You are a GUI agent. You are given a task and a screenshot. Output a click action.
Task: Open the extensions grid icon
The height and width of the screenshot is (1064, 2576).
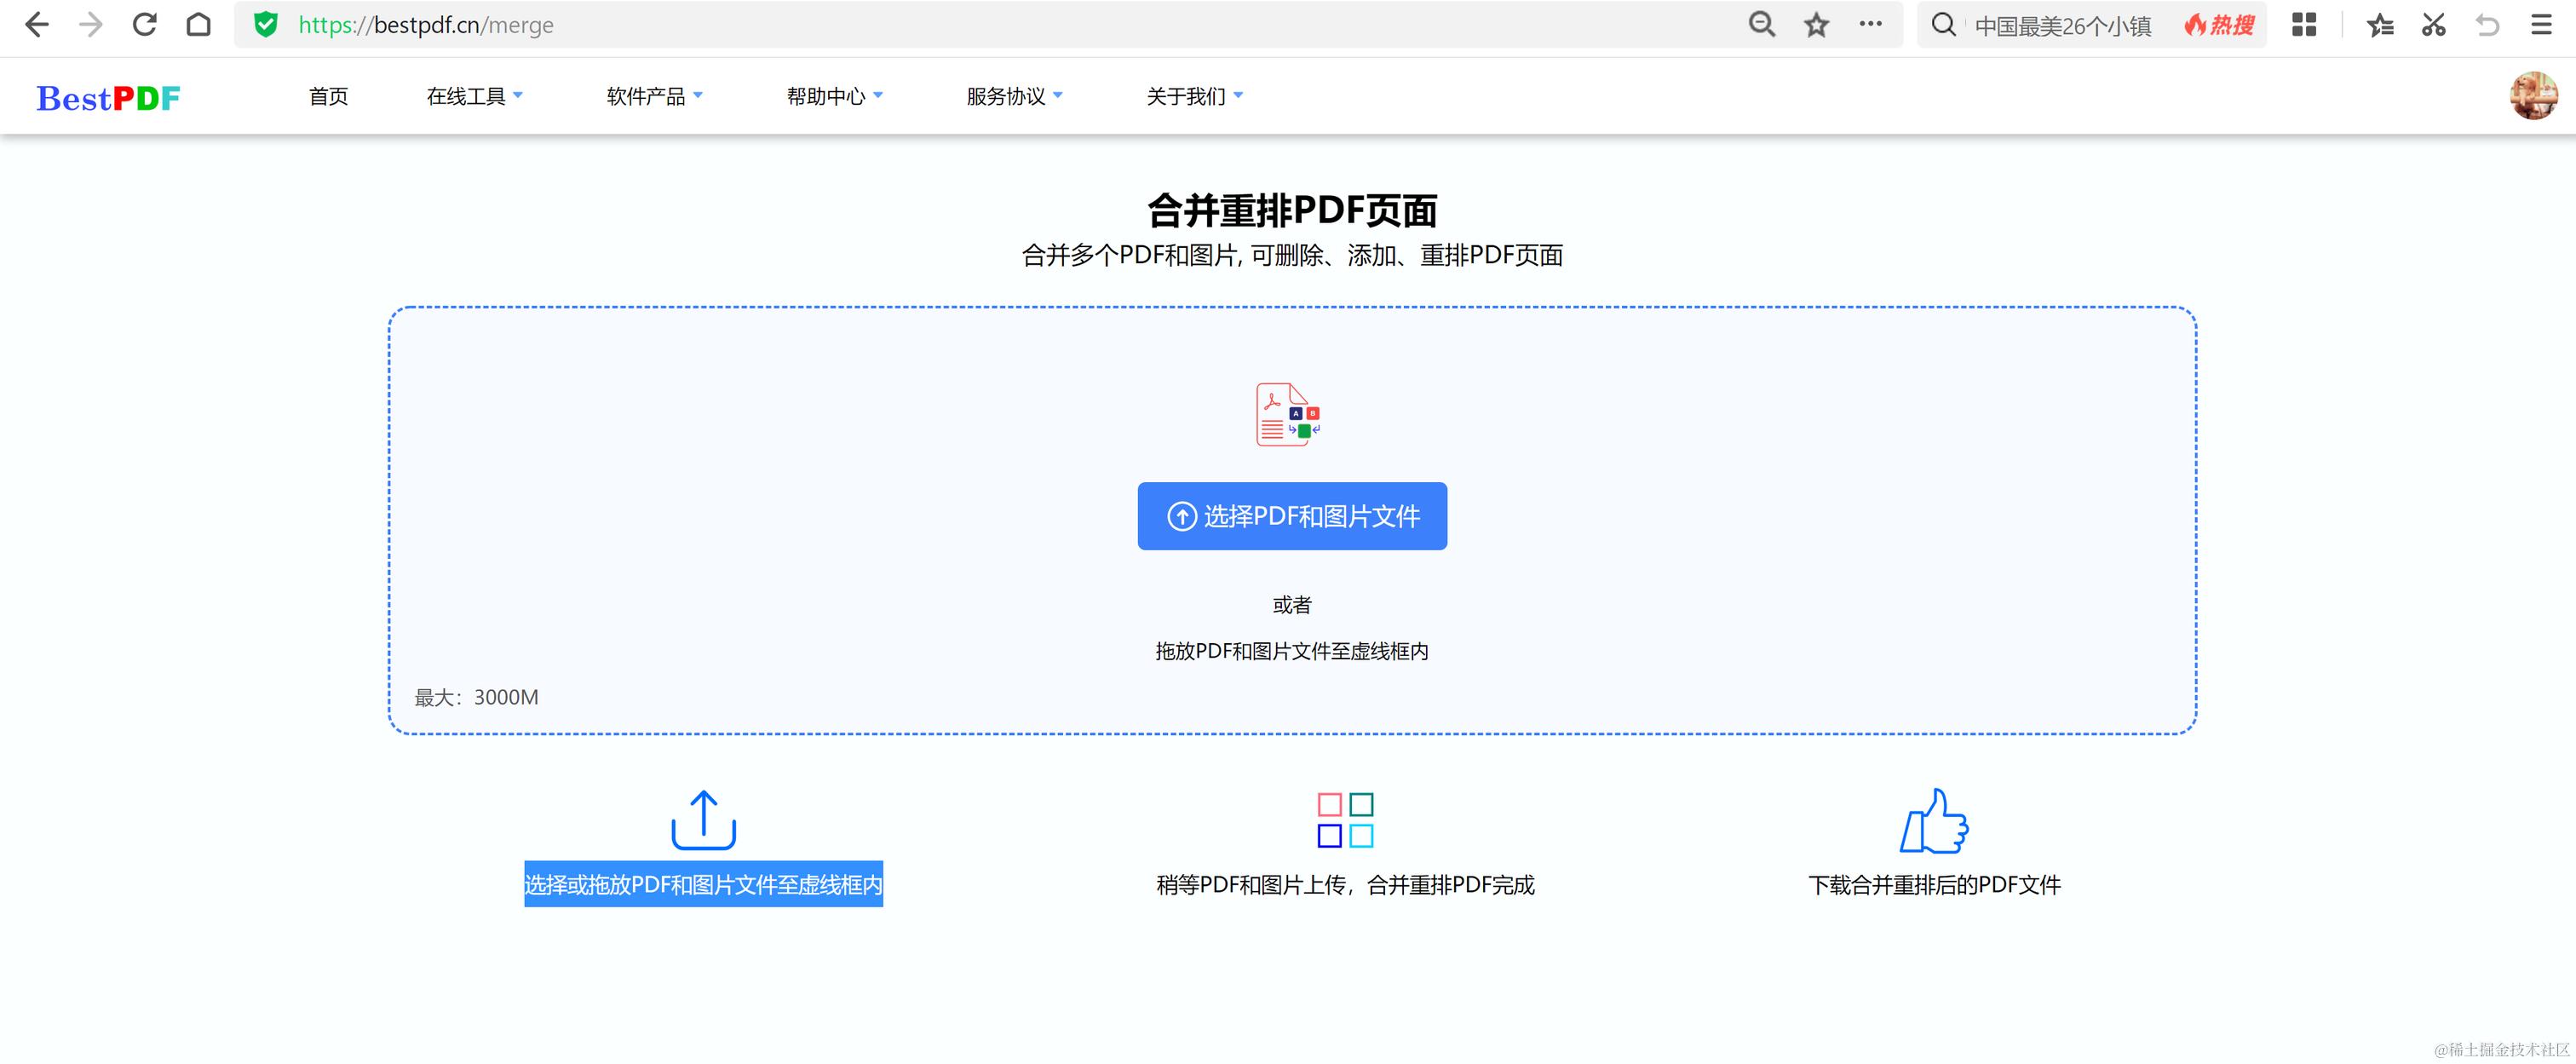pyautogui.click(x=2304, y=25)
